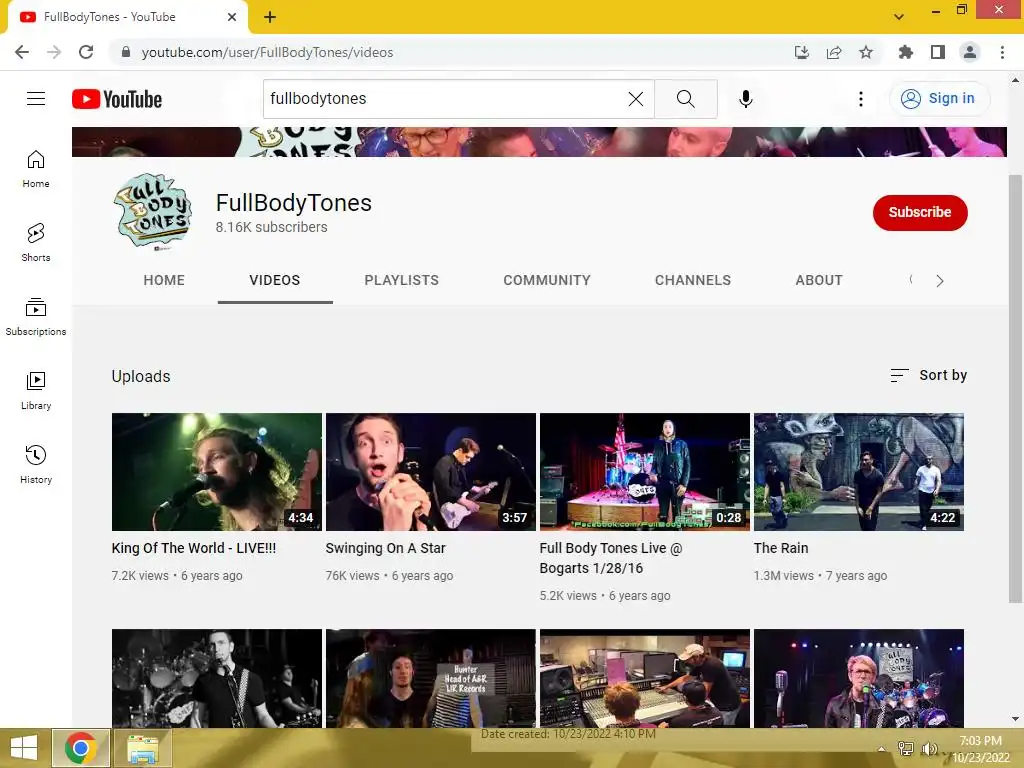Viewport: 1024px width, 768px height.
Task: Toggle the Chrome side panel icon
Action: pyautogui.click(x=938, y=52)
